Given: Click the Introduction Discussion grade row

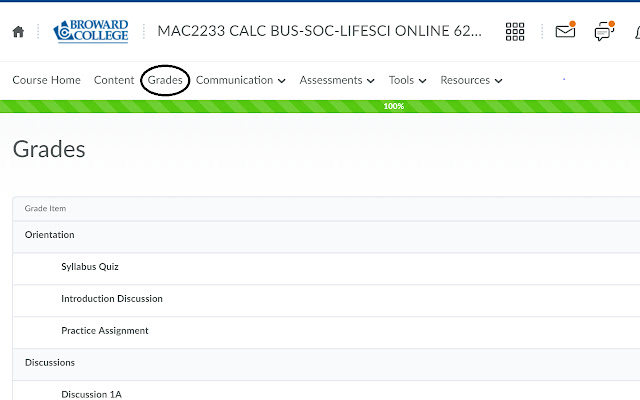Looking at the screenshot, I should click(x=111, y=299).
